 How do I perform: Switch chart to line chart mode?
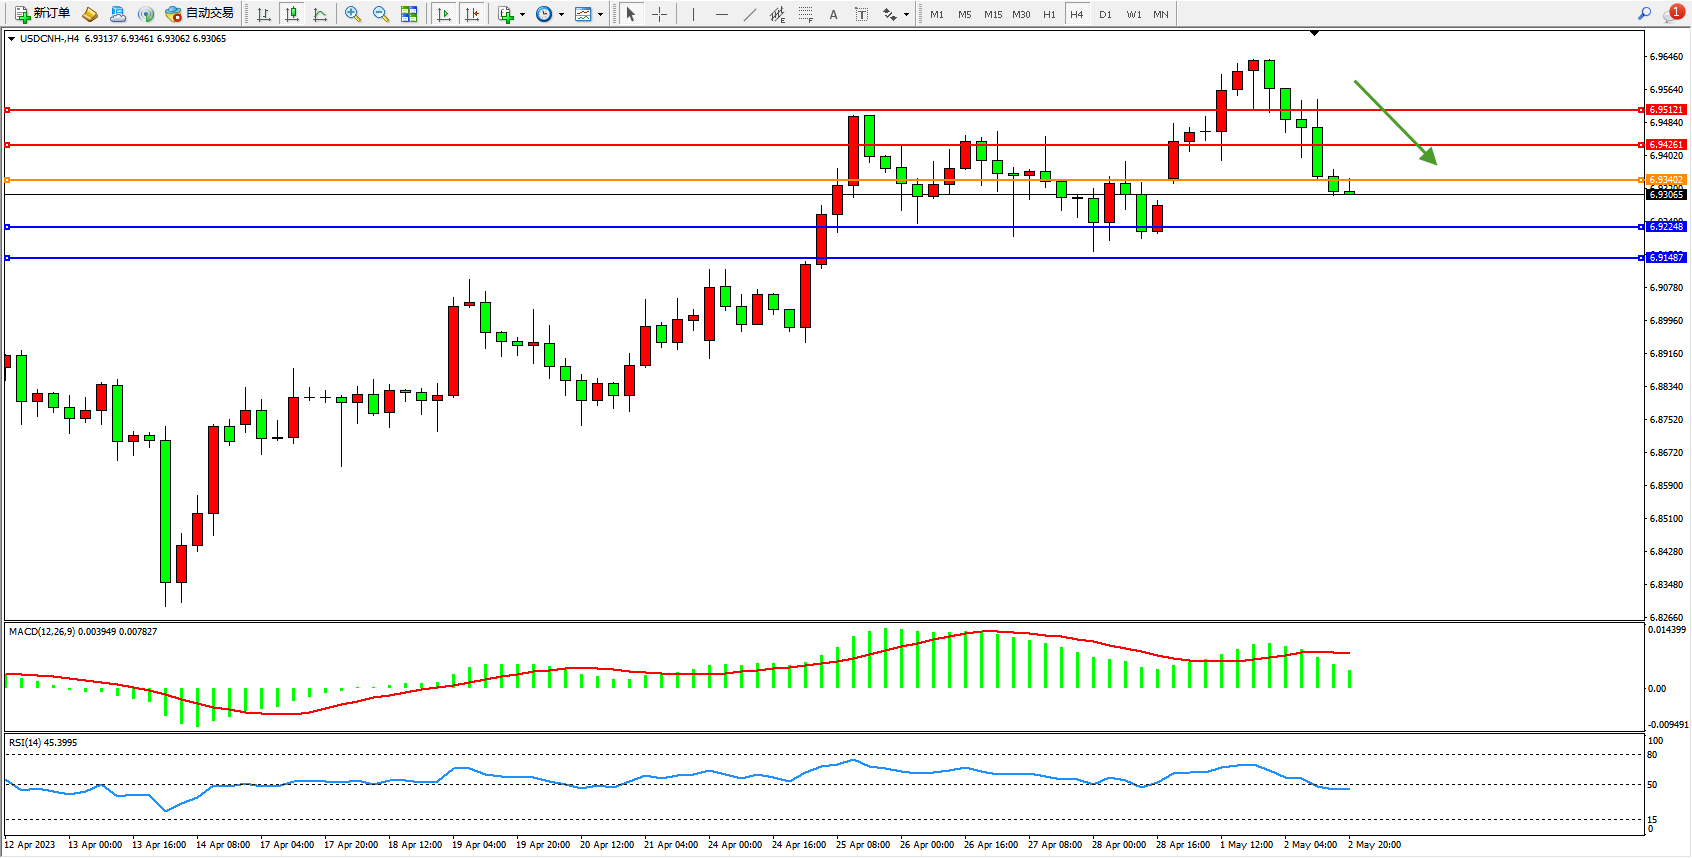click(x=320, y=14)
